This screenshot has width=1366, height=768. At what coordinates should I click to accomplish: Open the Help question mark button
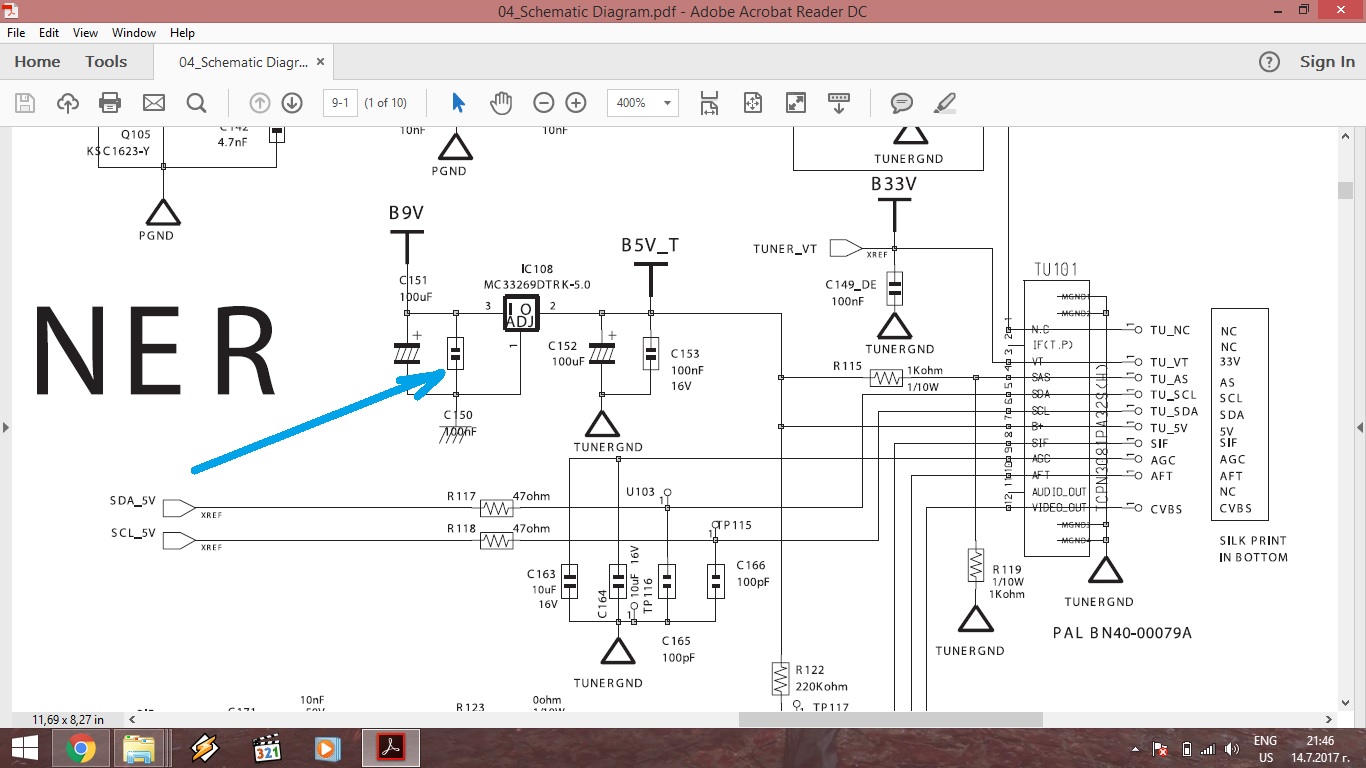click(1269, 62)
